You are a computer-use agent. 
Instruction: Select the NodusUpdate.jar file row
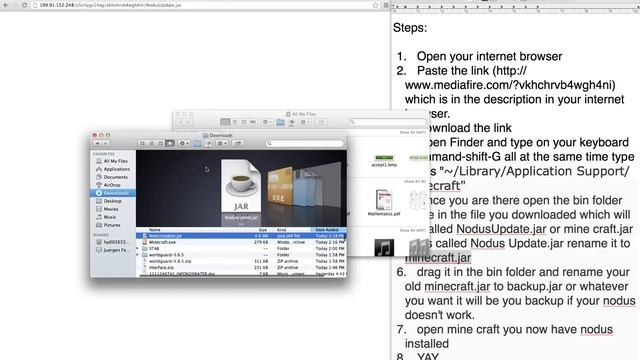coord(241,236)
